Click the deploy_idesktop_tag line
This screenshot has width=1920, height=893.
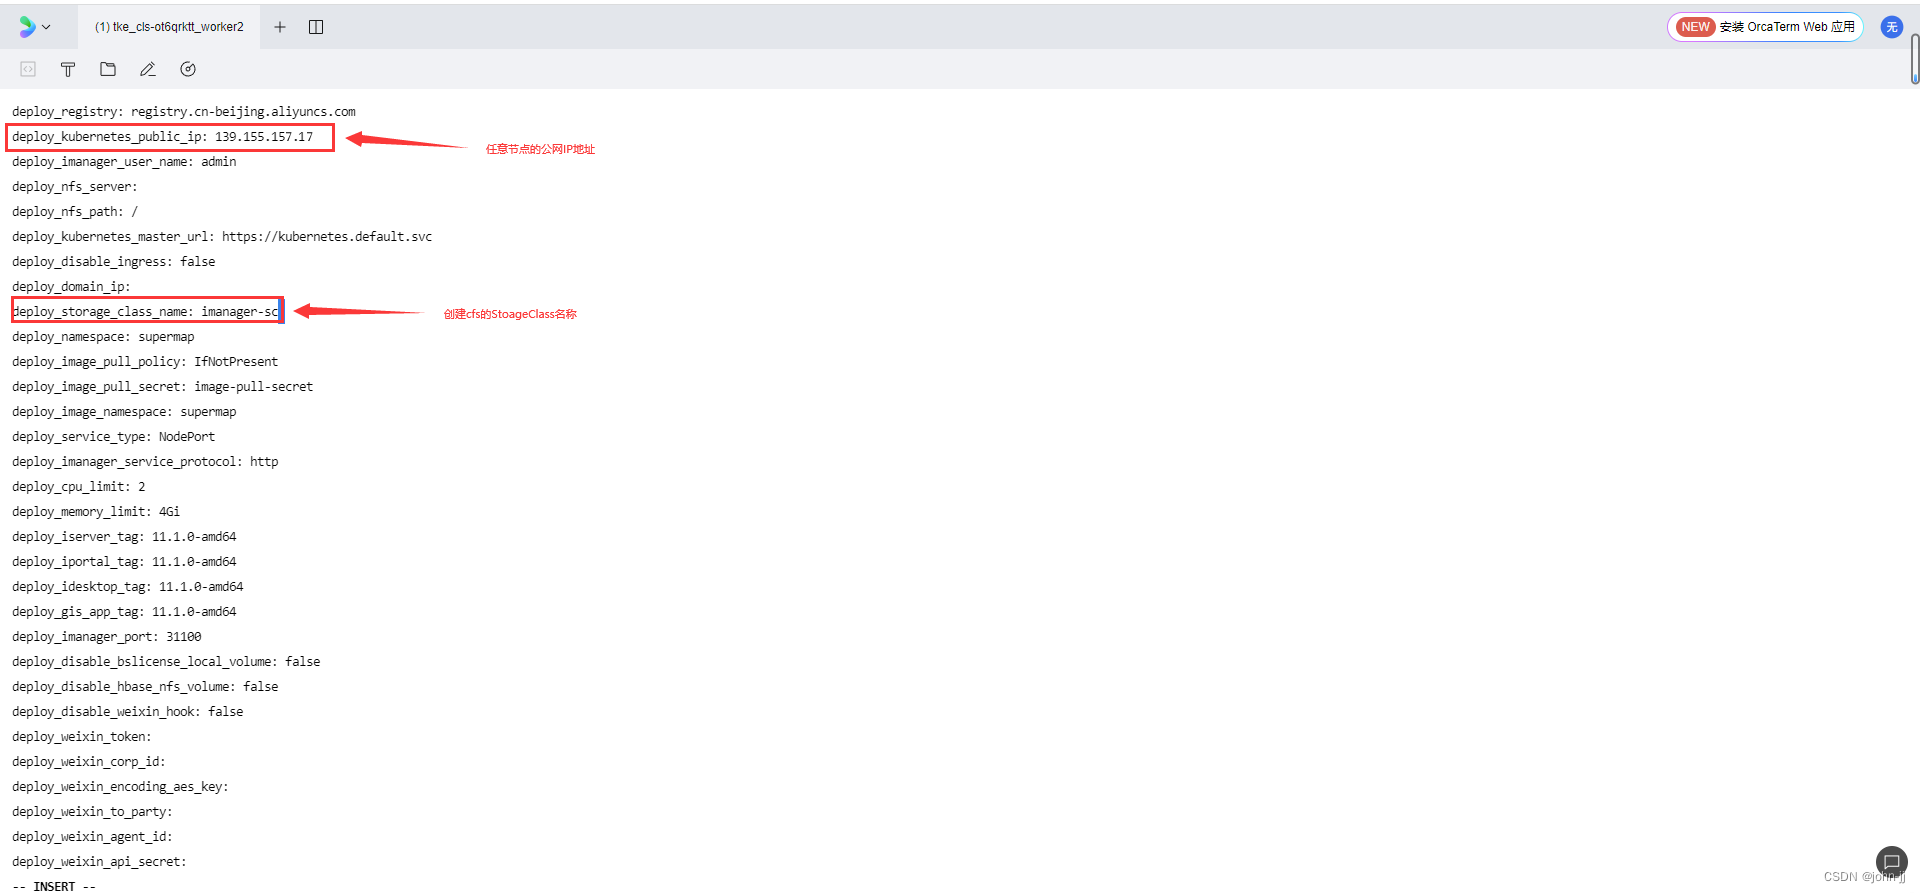(128, 586)
